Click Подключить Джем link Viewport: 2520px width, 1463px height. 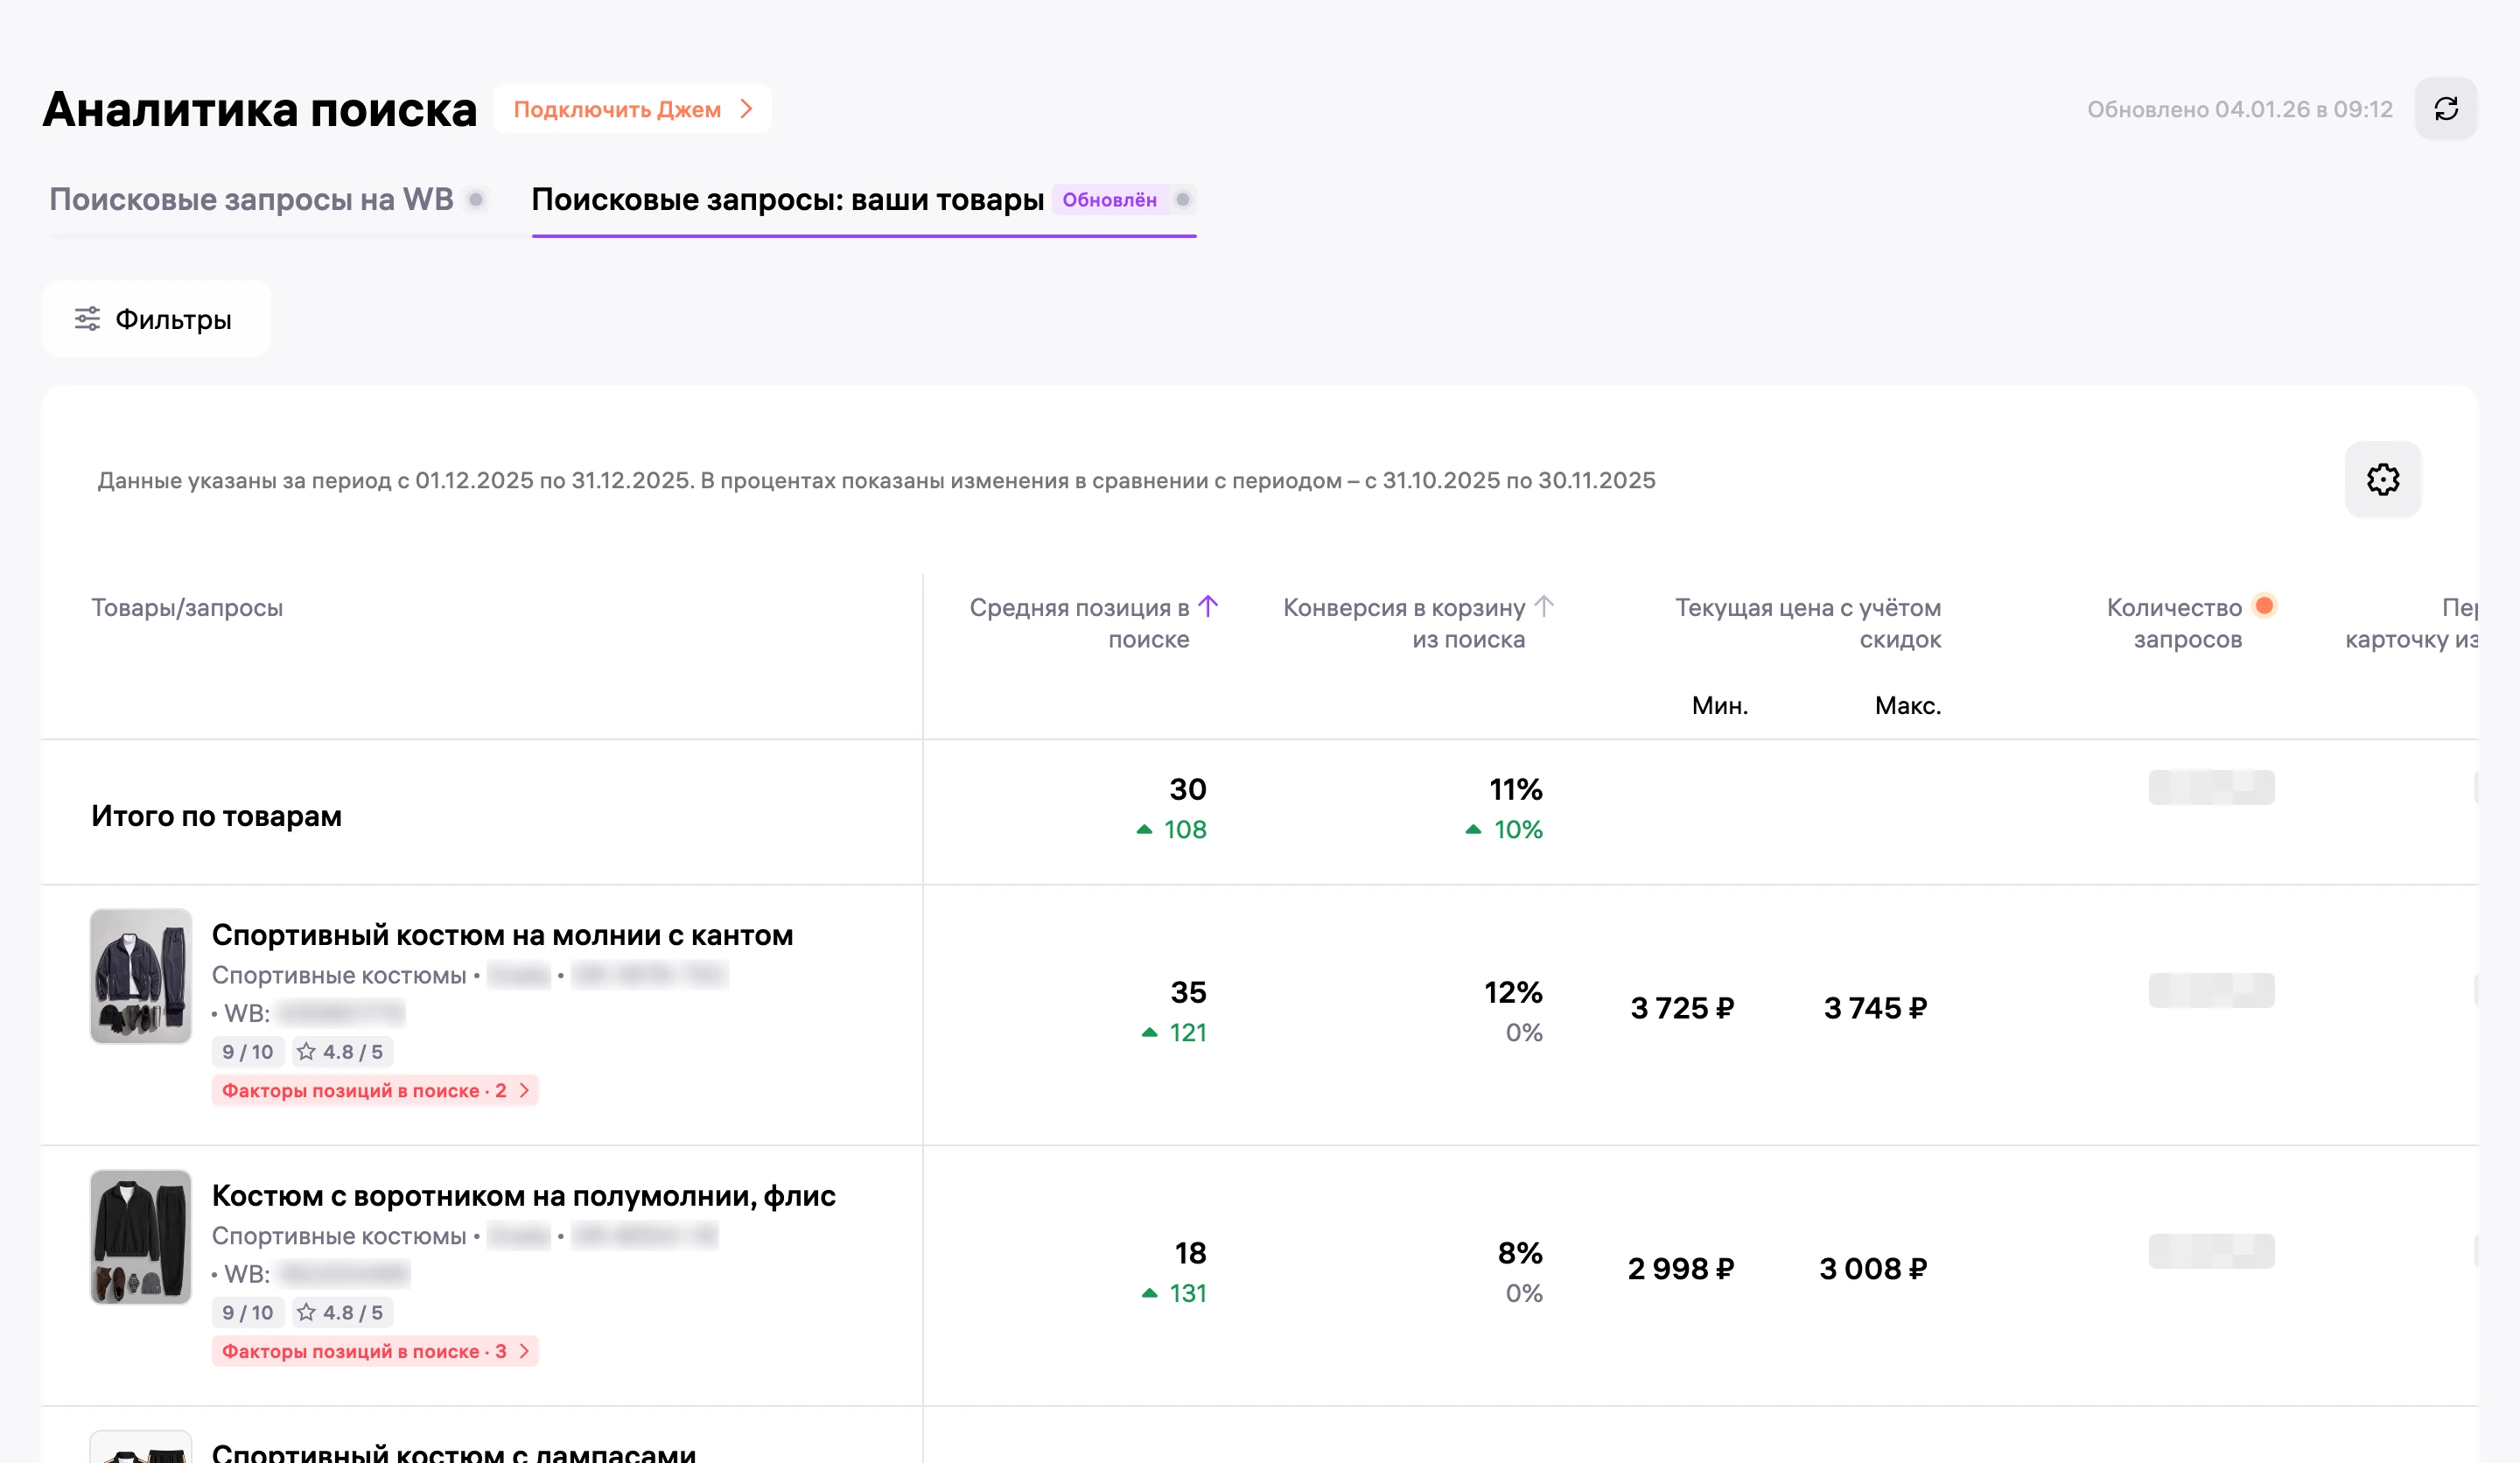[632, 109]
